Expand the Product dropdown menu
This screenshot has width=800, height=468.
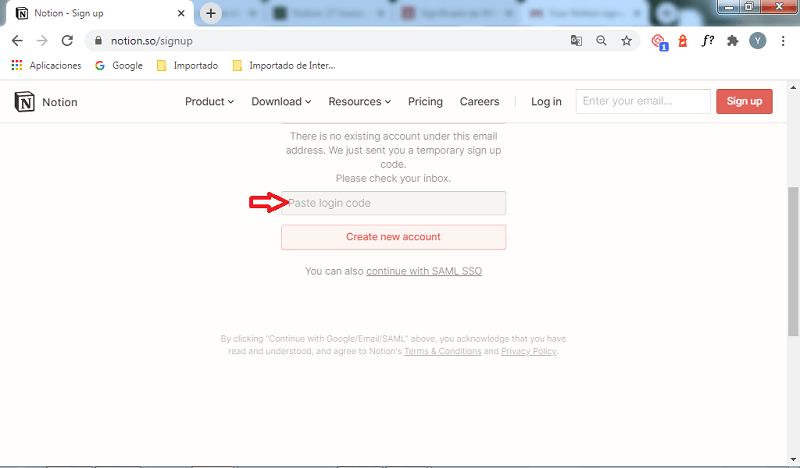(x=209, y=102)
